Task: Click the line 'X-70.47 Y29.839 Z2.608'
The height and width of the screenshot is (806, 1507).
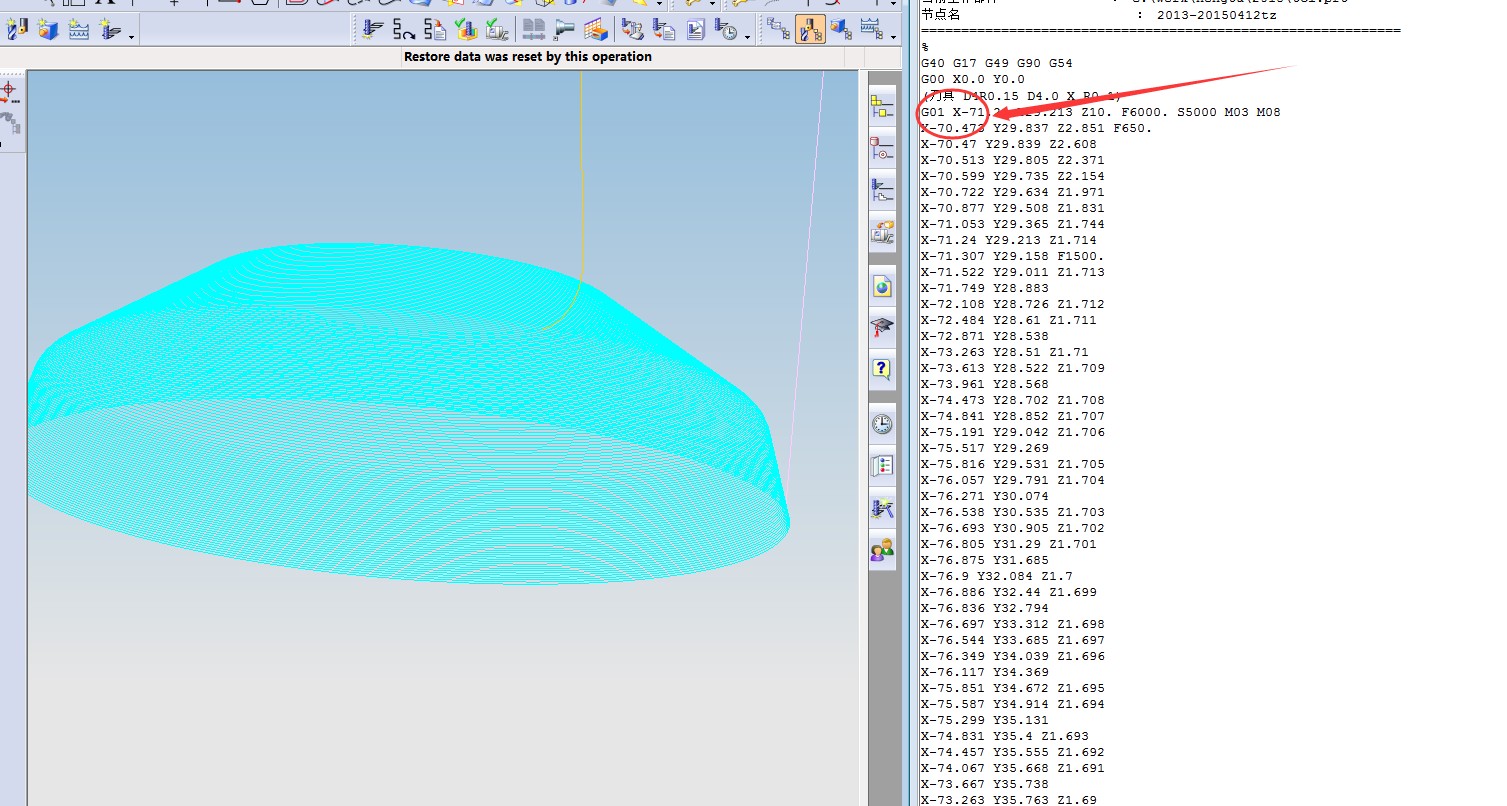Action: tap(1009, 144)
